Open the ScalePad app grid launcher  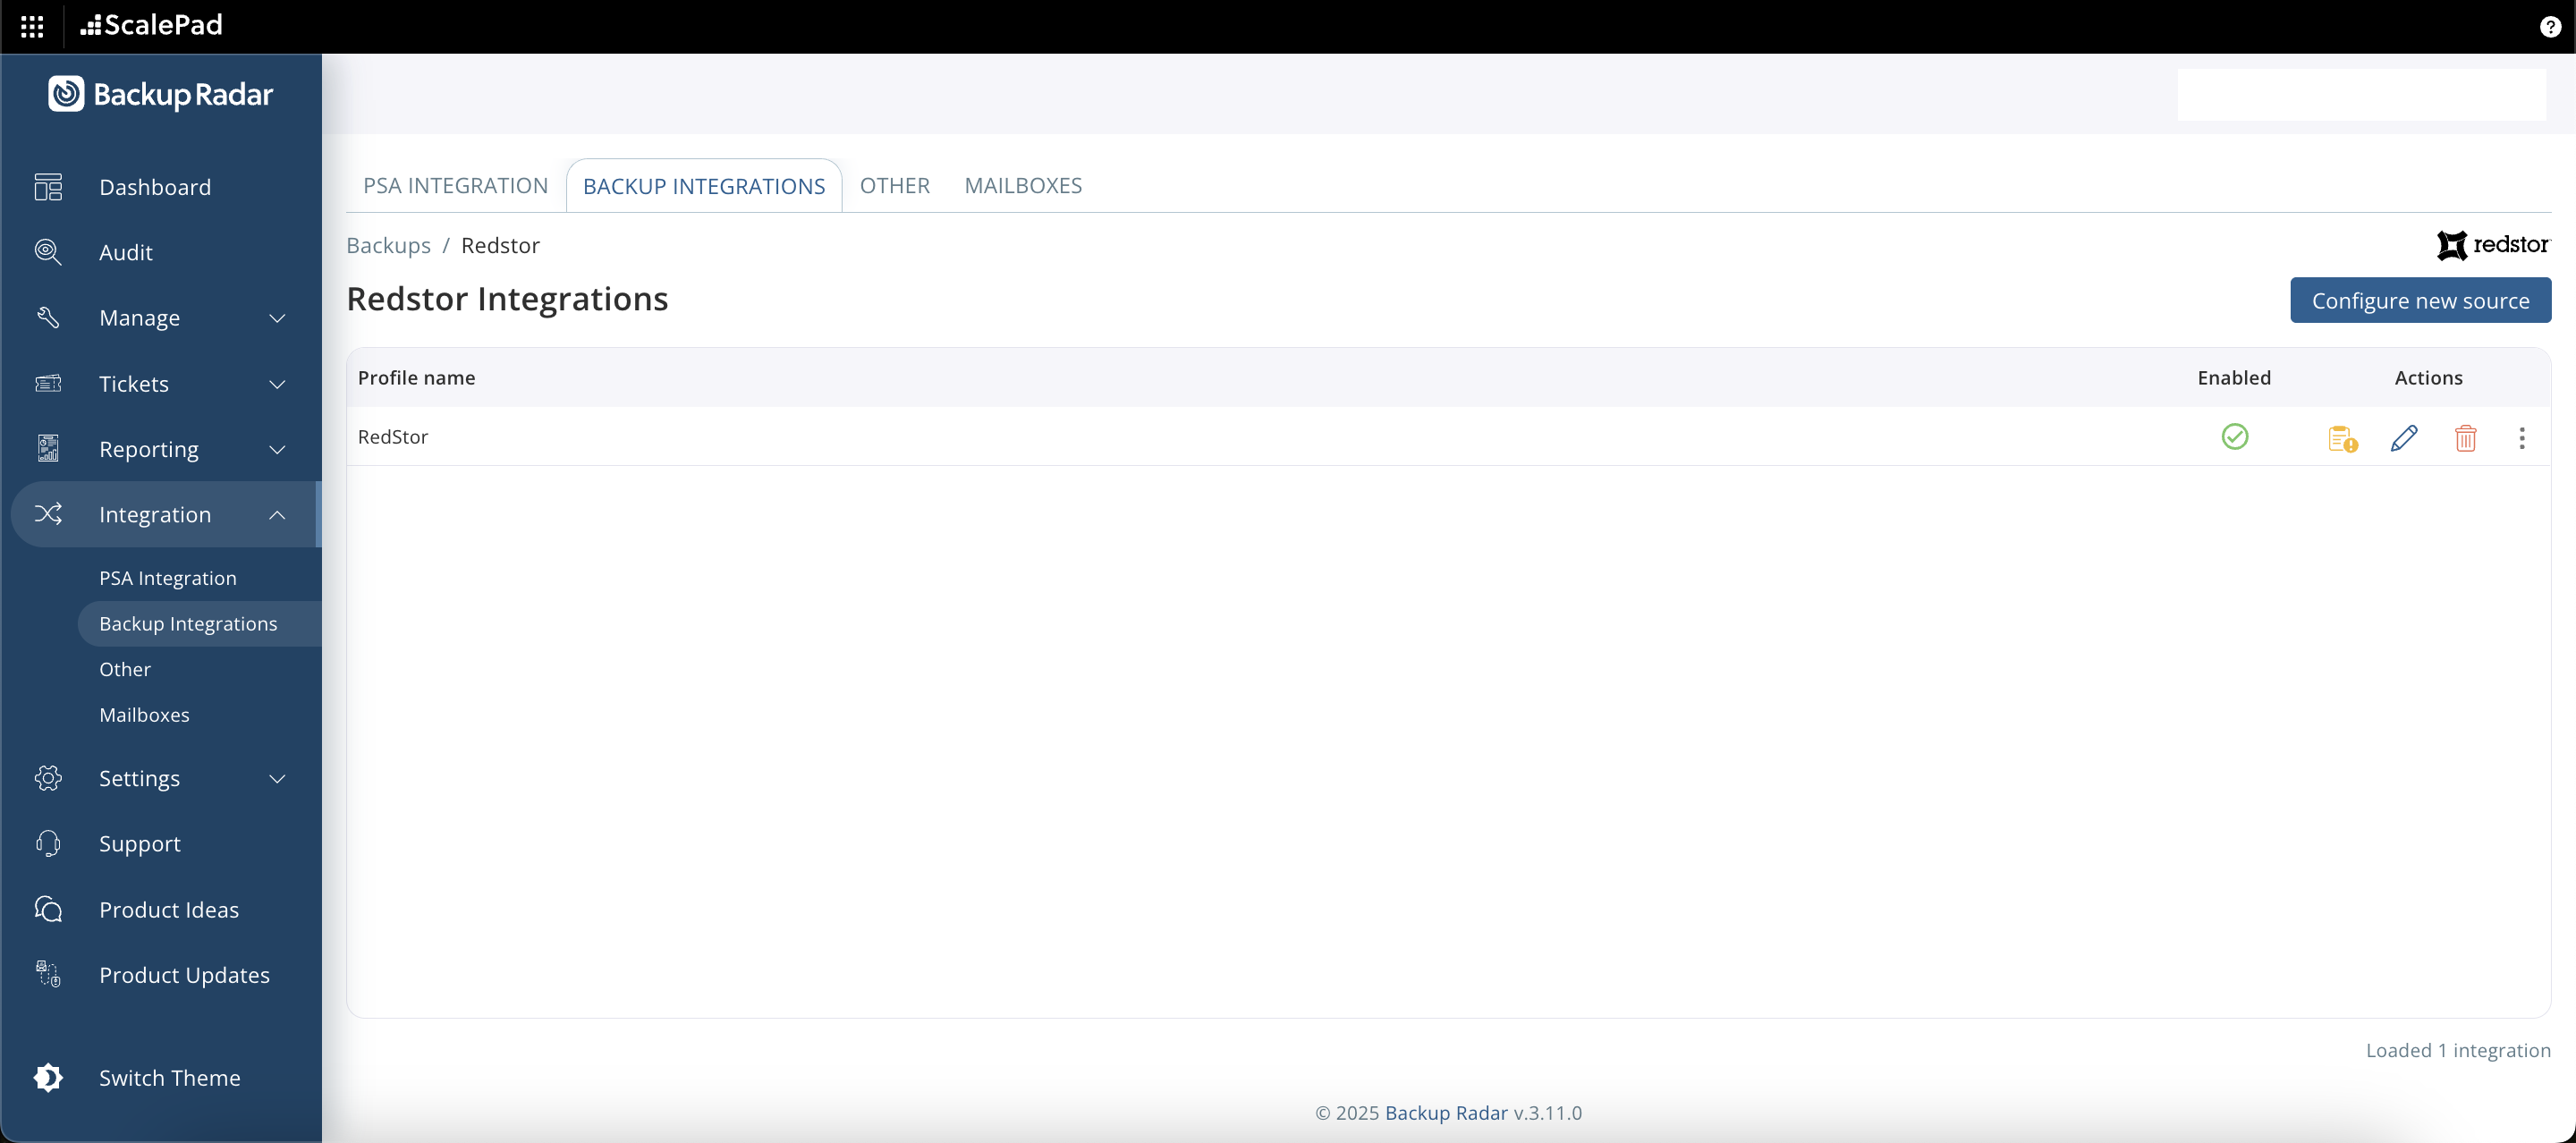(x=32, y=26)
